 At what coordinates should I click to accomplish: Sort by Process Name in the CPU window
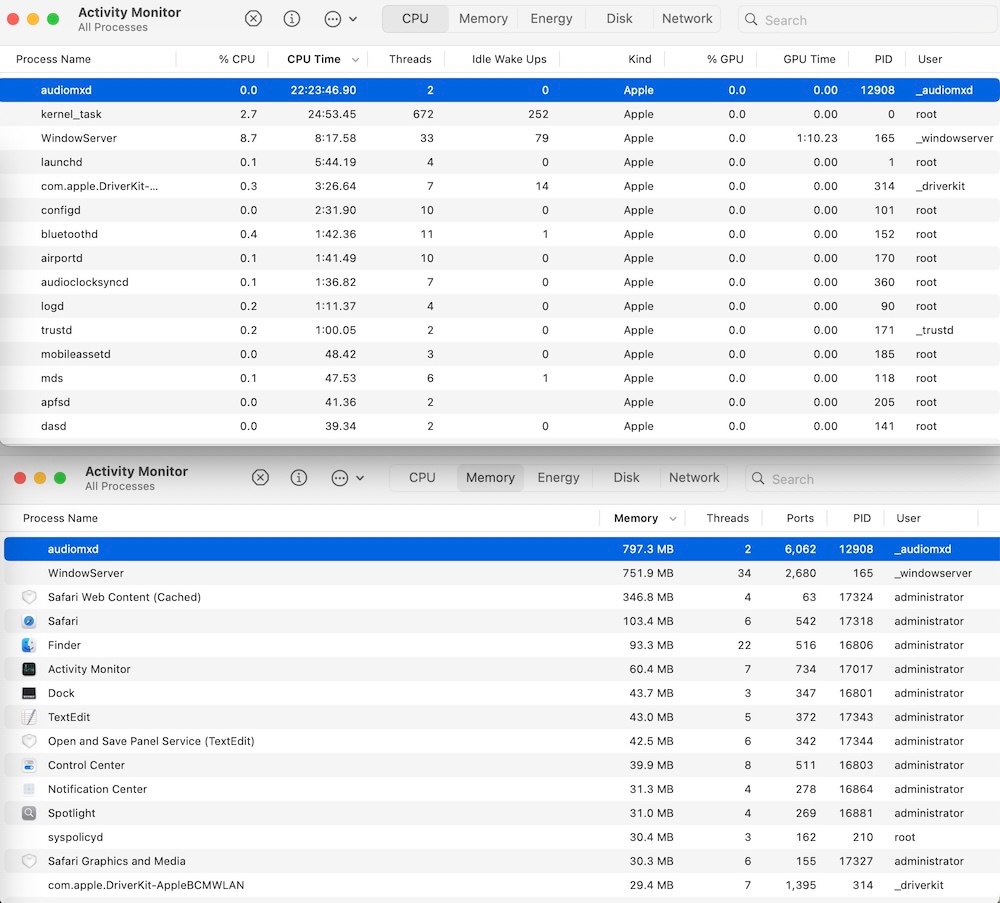[88, 59]
